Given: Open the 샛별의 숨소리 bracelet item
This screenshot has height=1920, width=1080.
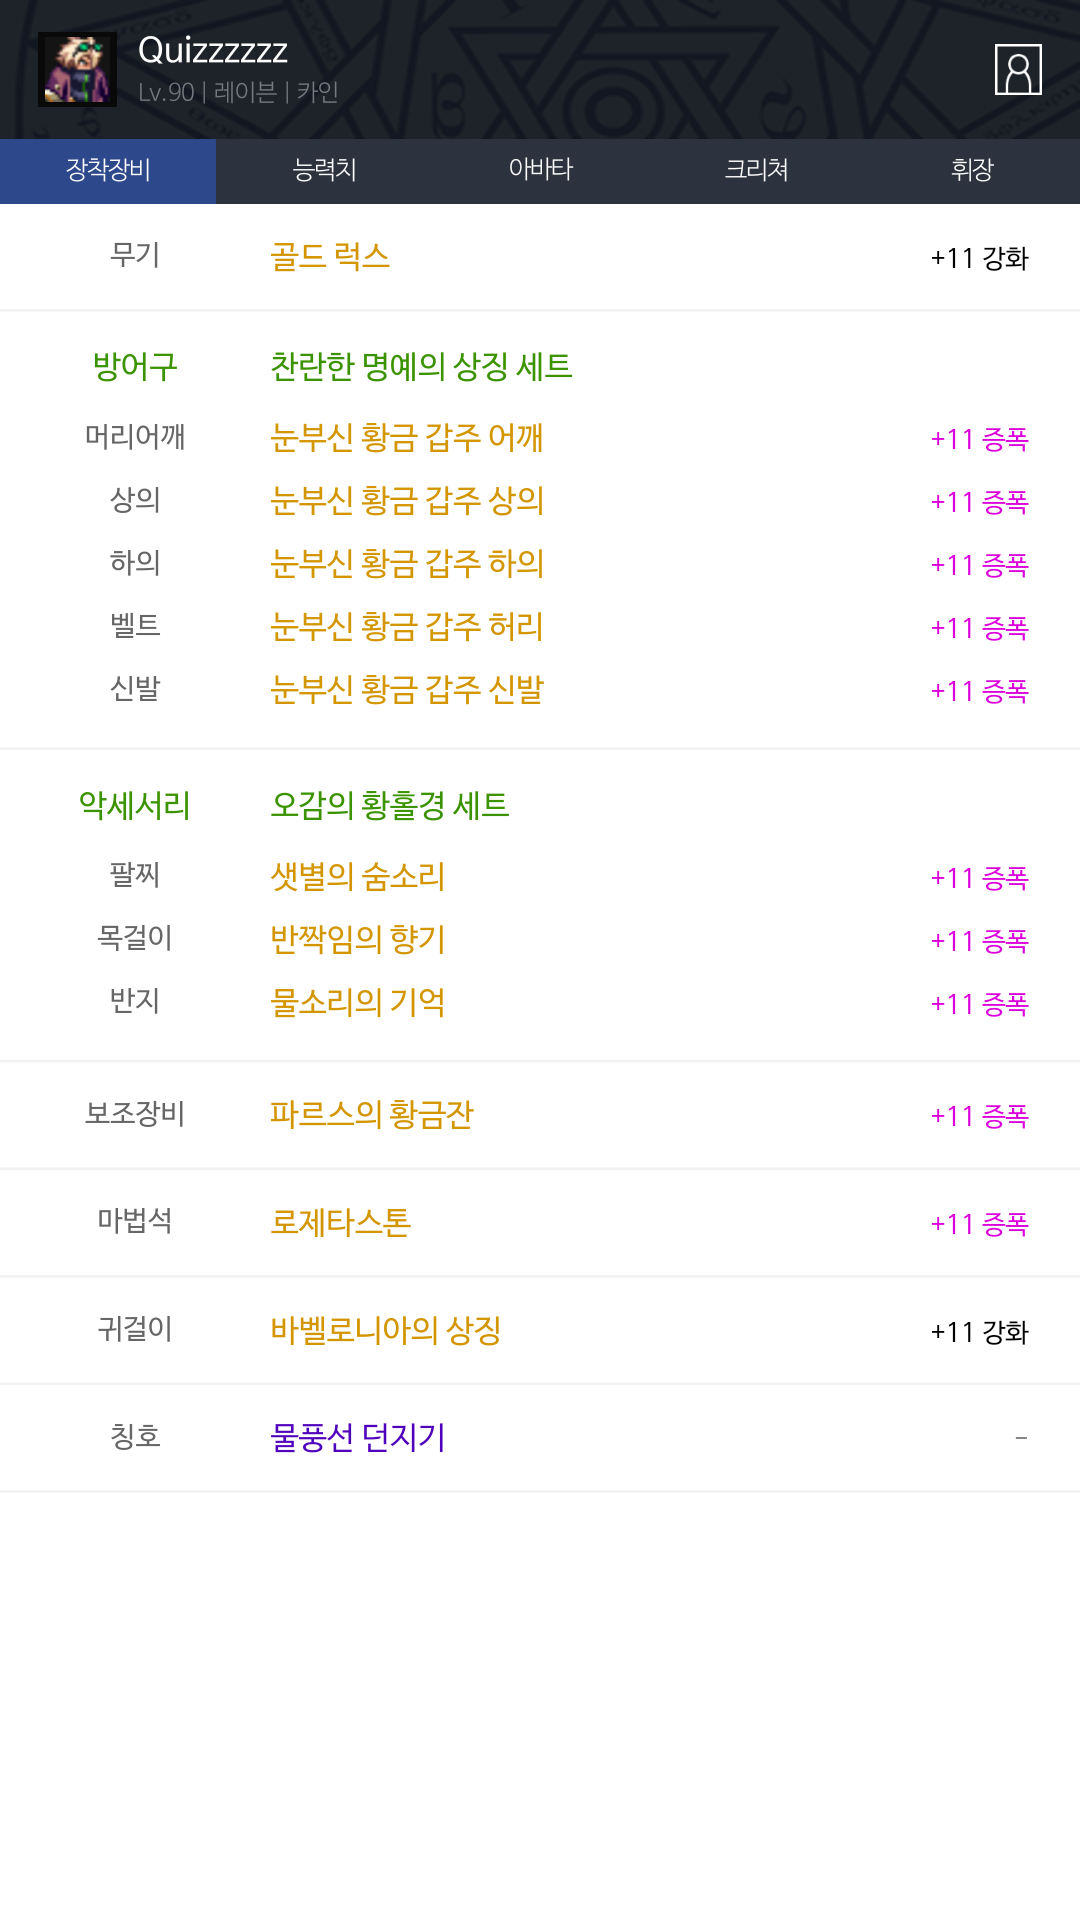Looking at the screenshot, I should pos(358,877).
